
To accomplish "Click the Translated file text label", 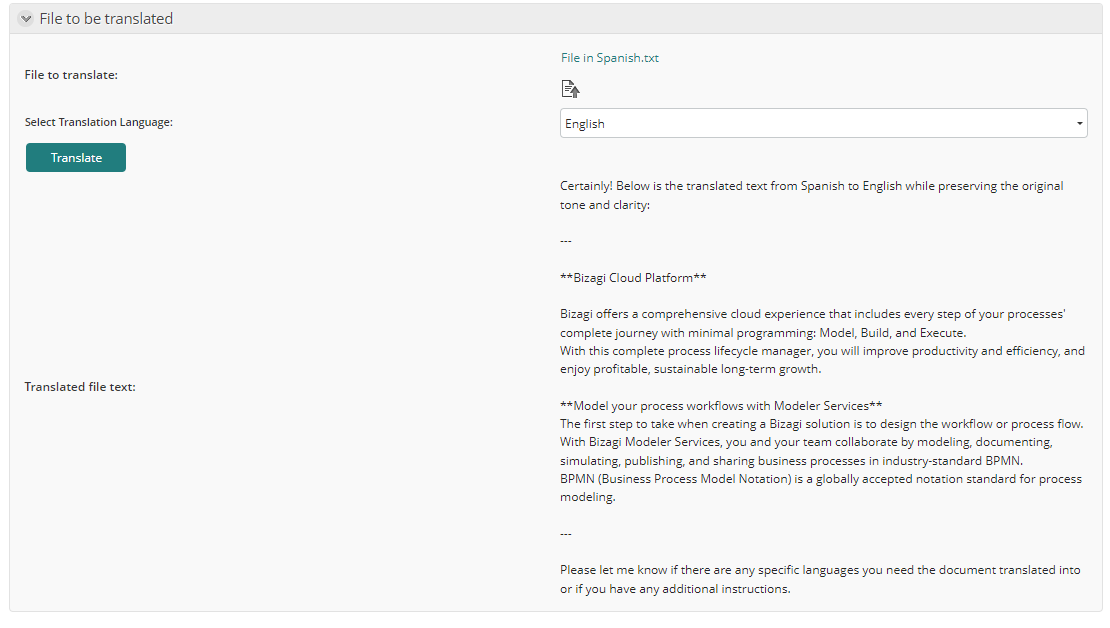I will [80, 387].
